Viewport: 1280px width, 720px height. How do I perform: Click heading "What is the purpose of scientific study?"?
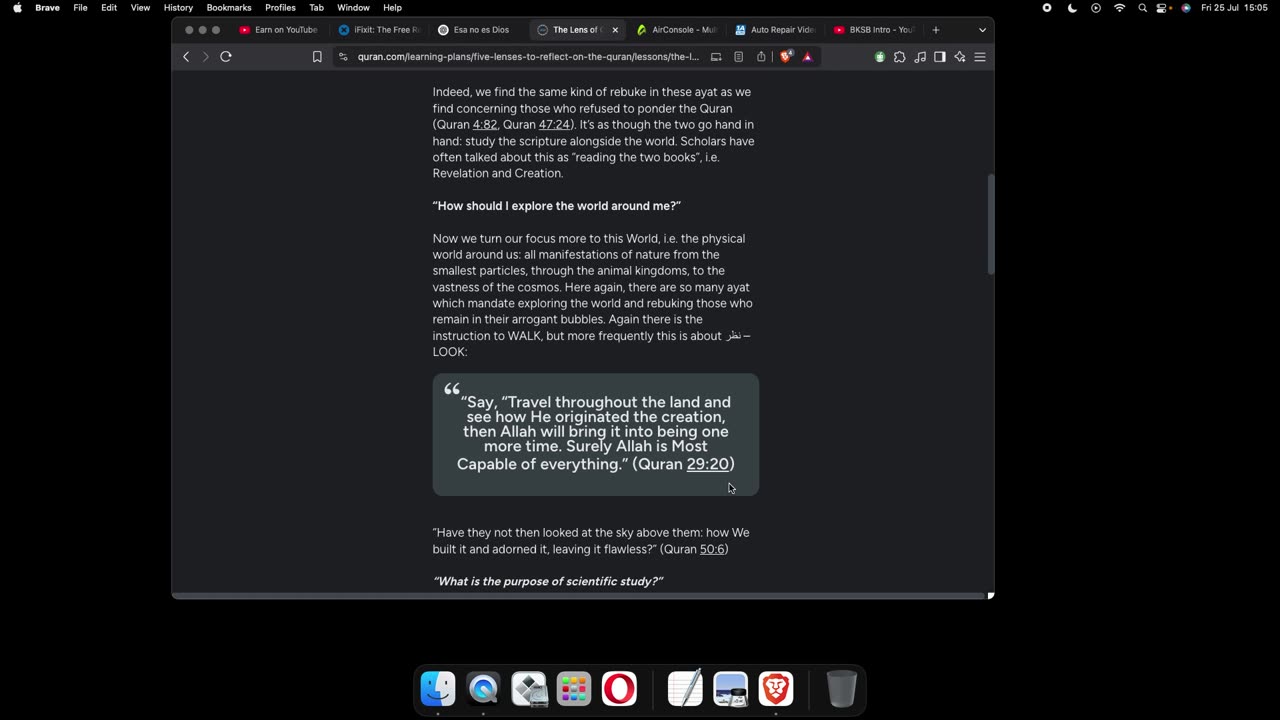(x=548, y=581)
